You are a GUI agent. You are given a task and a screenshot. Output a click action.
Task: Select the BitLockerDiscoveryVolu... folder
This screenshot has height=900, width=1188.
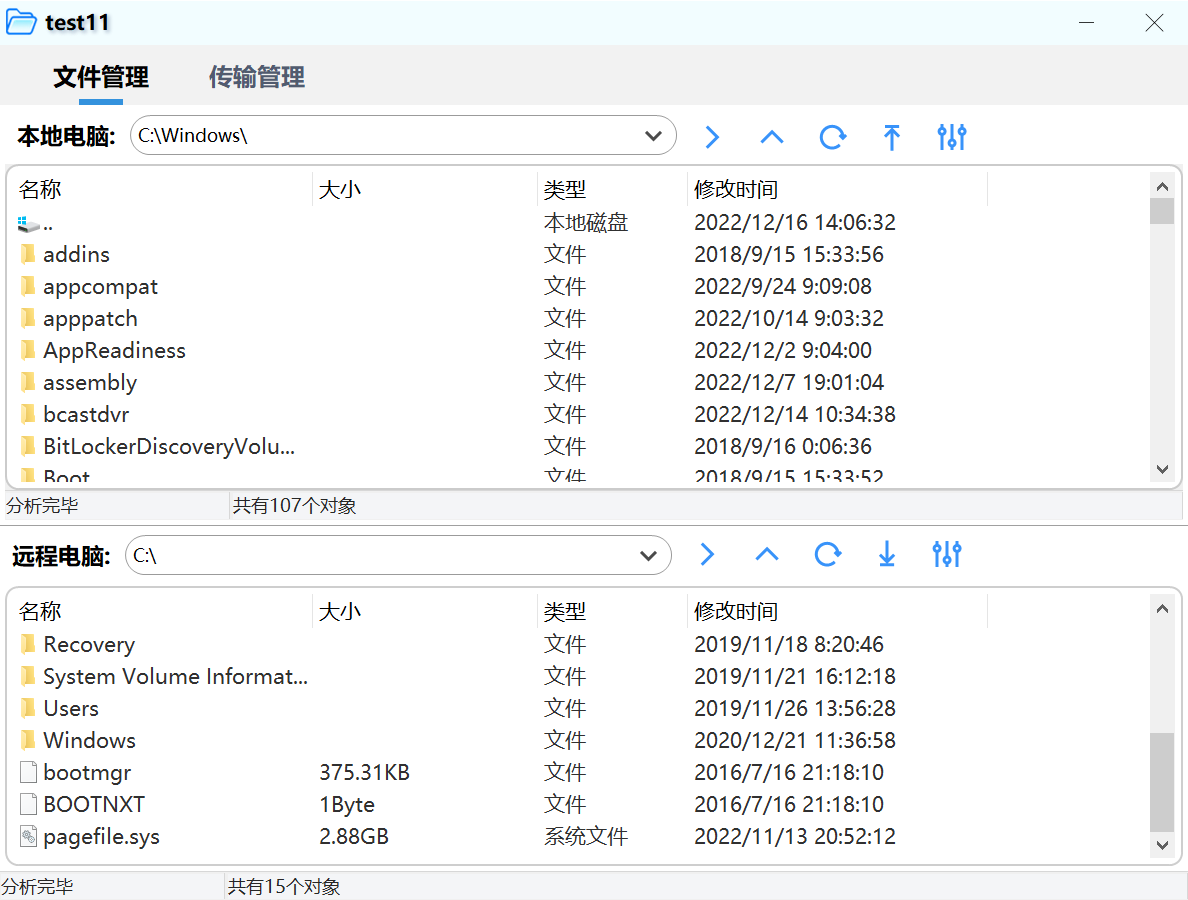169,446
